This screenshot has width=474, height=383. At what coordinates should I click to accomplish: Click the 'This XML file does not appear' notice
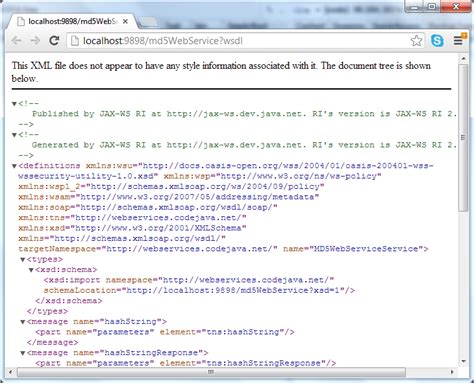tap(221, 72)
